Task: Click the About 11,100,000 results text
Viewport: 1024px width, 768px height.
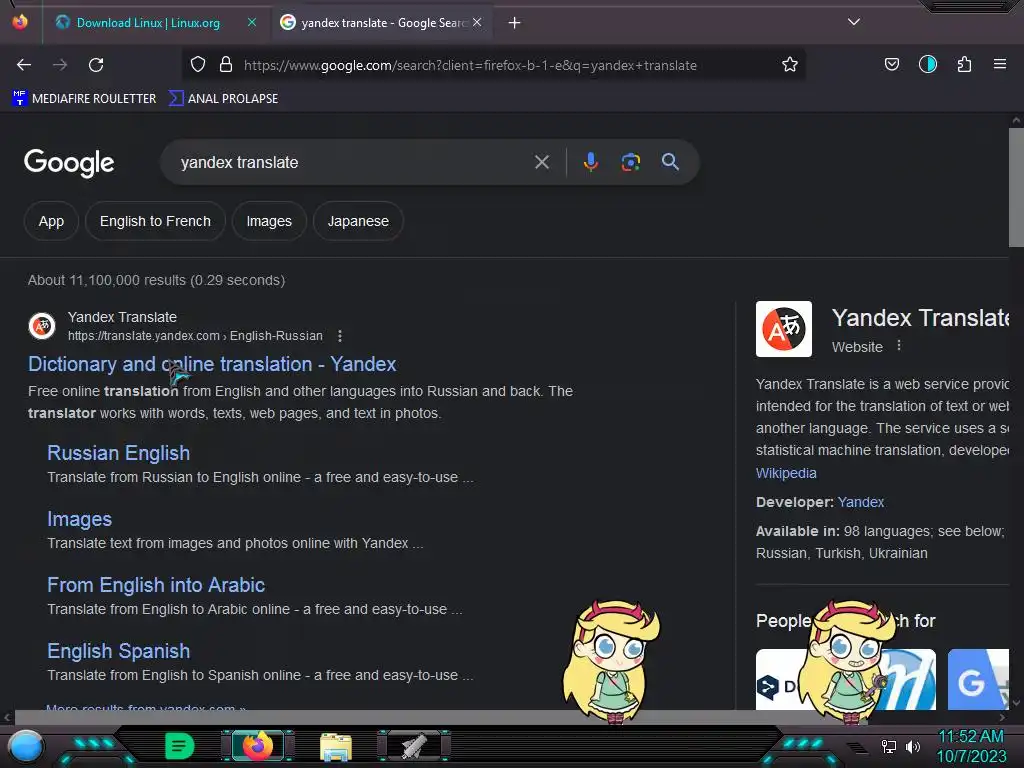Action: coord(157,280)
